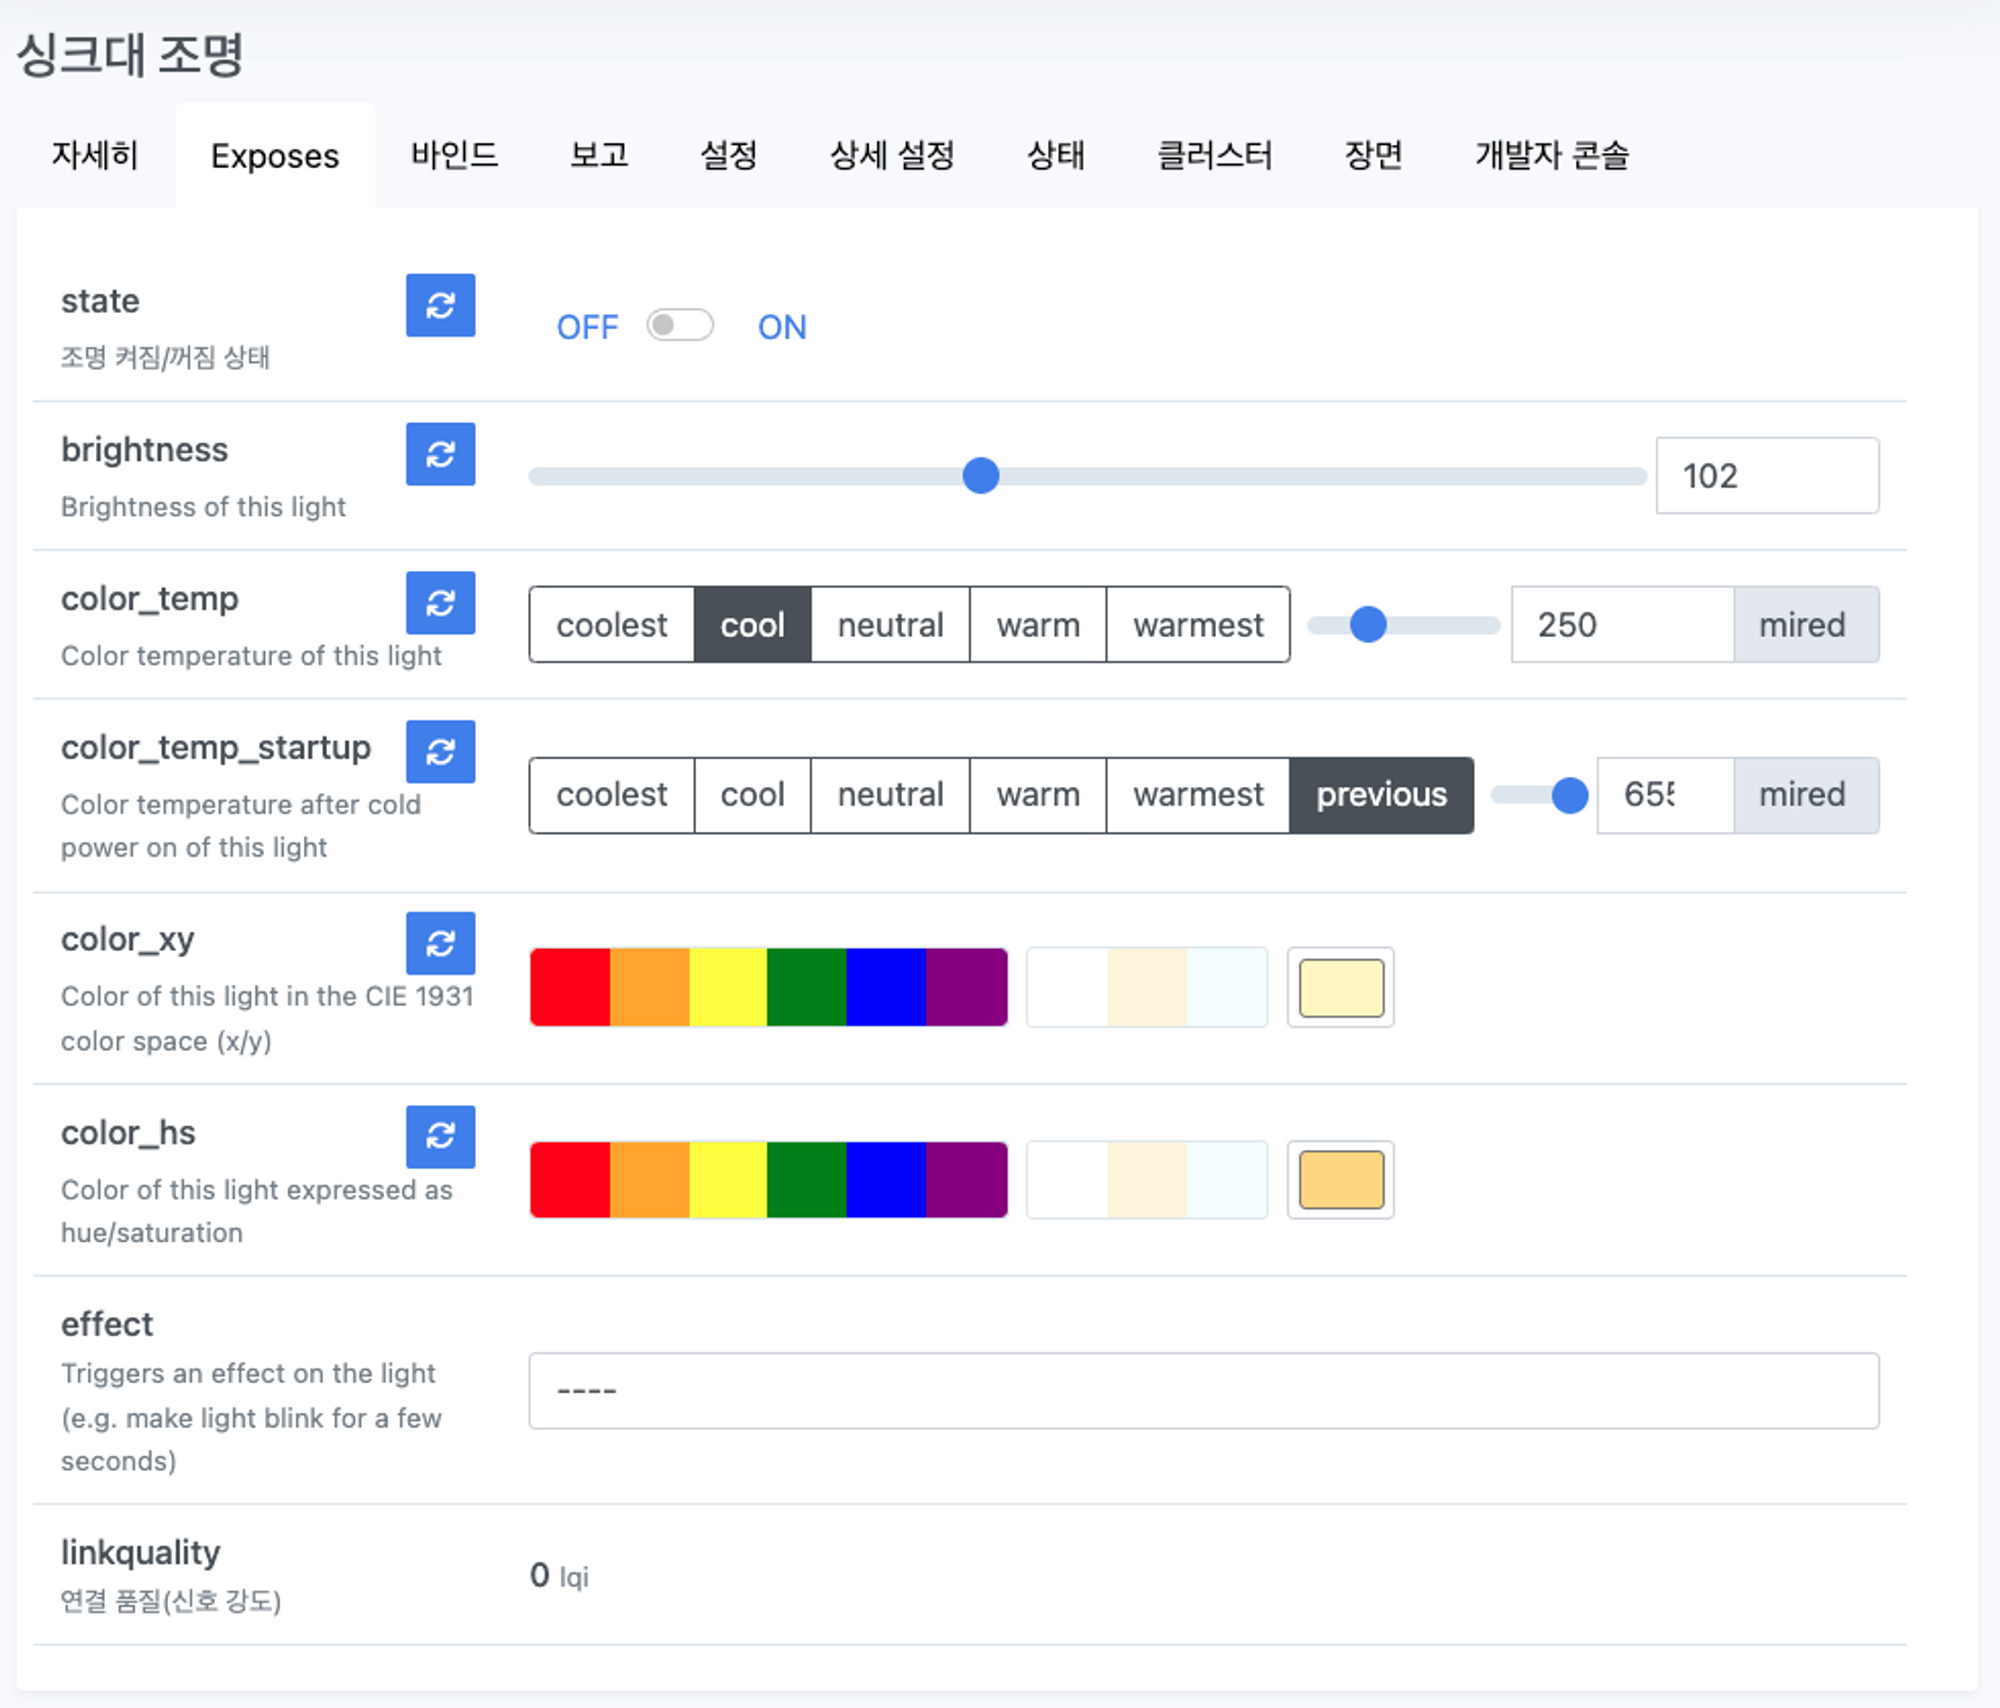Refresh the state value
Image resolution: width=2000 pixels, height=1708 pixels.
(x=440, y=305)
